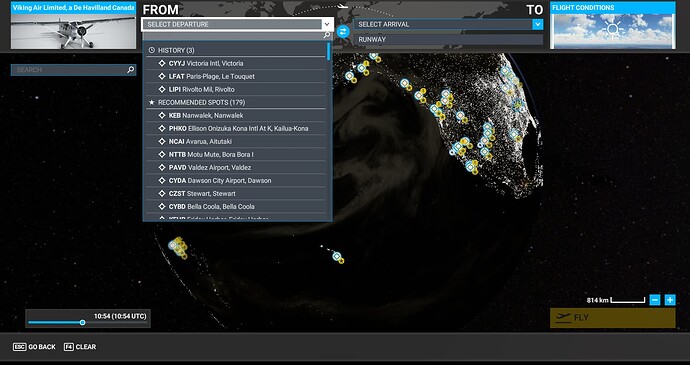
Task: Click the diamond icon beside KEB Nanwalek
Action: pyautogui.click(x=162, y=115)
